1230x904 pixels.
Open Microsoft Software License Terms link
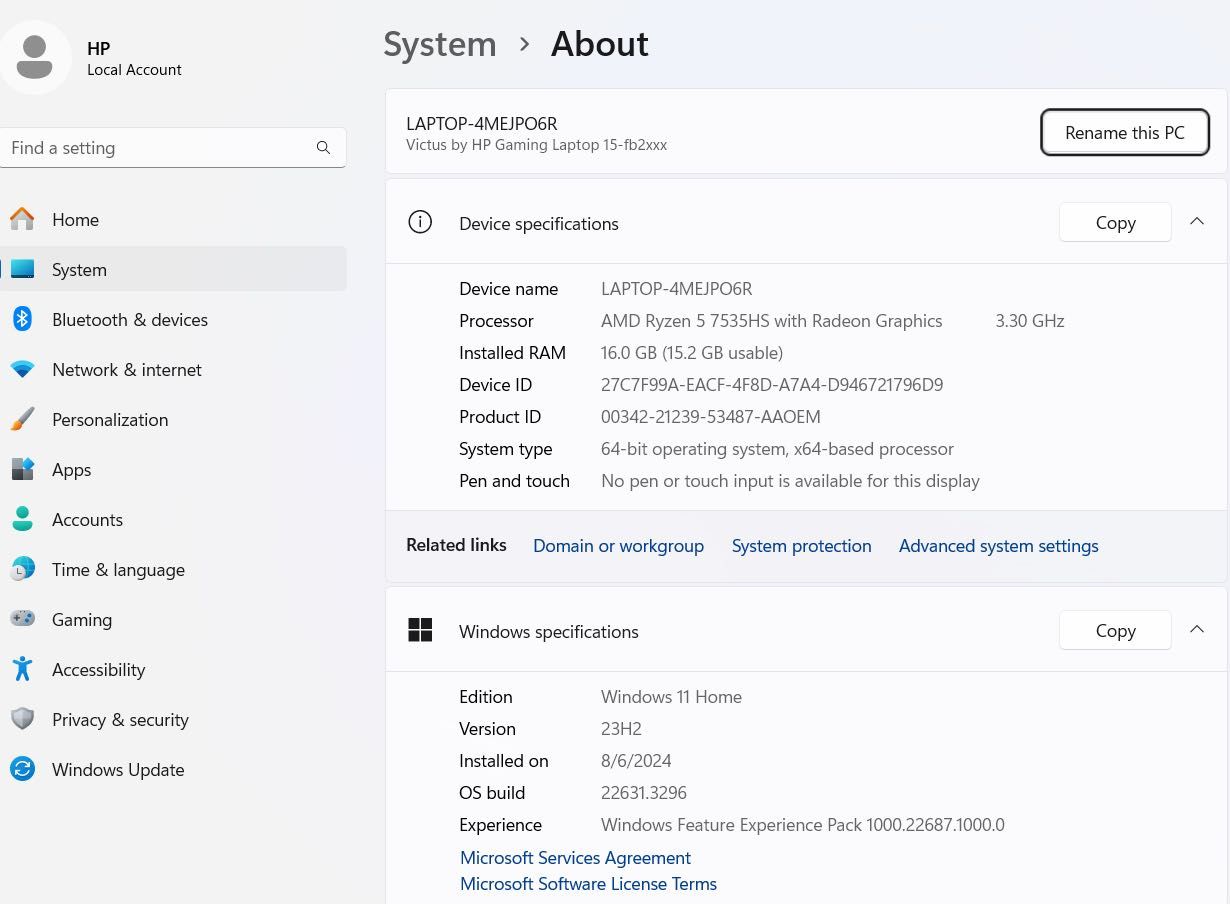[588, 884]
